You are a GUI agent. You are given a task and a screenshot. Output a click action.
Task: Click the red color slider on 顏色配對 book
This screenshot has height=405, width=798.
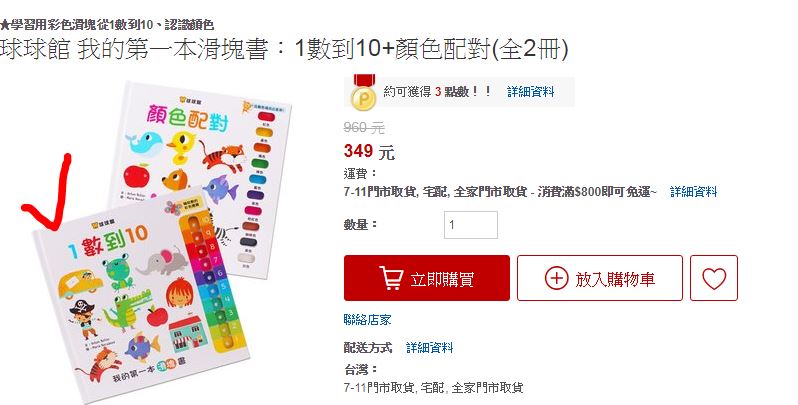tap(267, 117)
